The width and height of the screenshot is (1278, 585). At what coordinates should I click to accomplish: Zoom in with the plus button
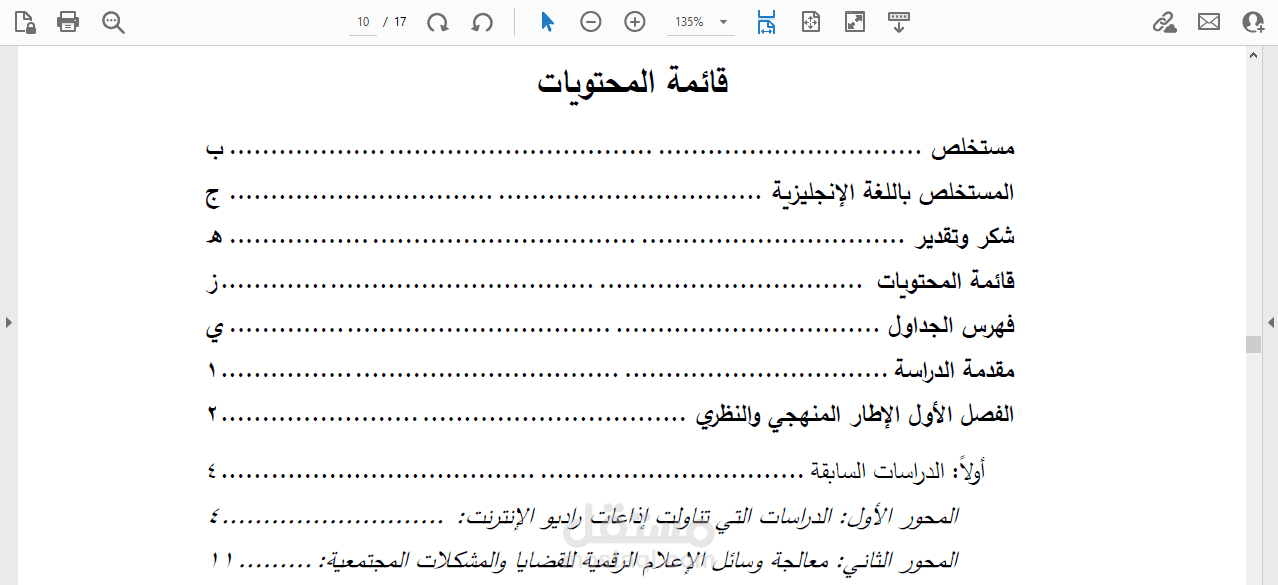(635, 22)
